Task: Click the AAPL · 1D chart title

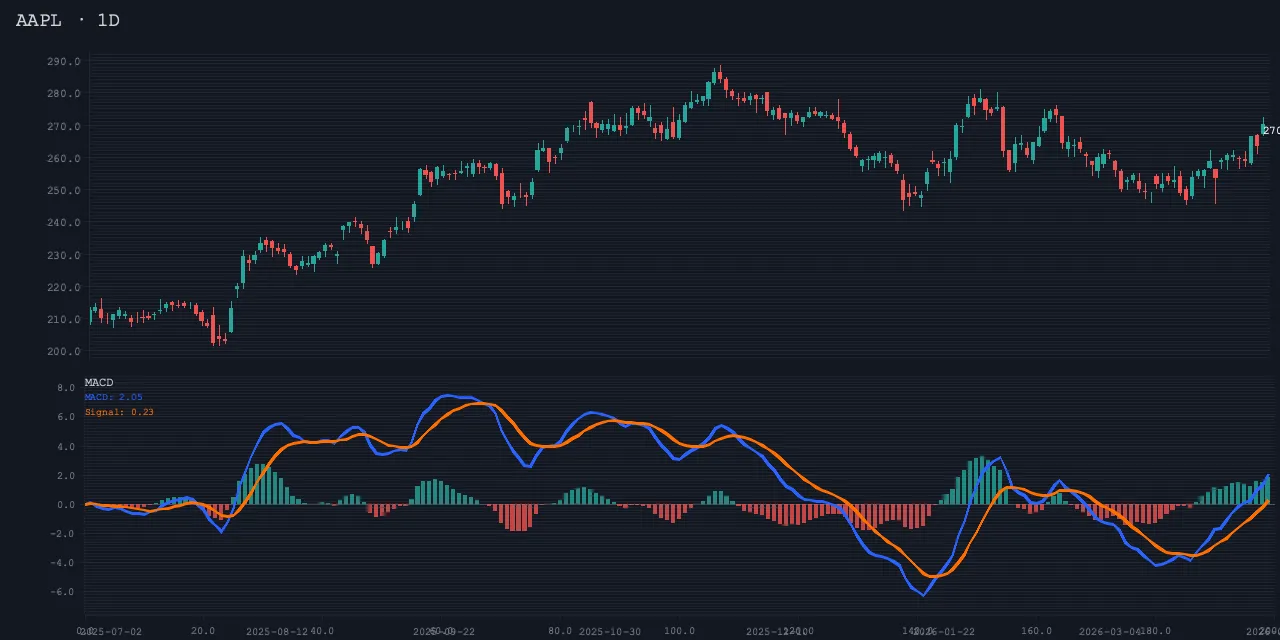Action: (x=67, y=21)
